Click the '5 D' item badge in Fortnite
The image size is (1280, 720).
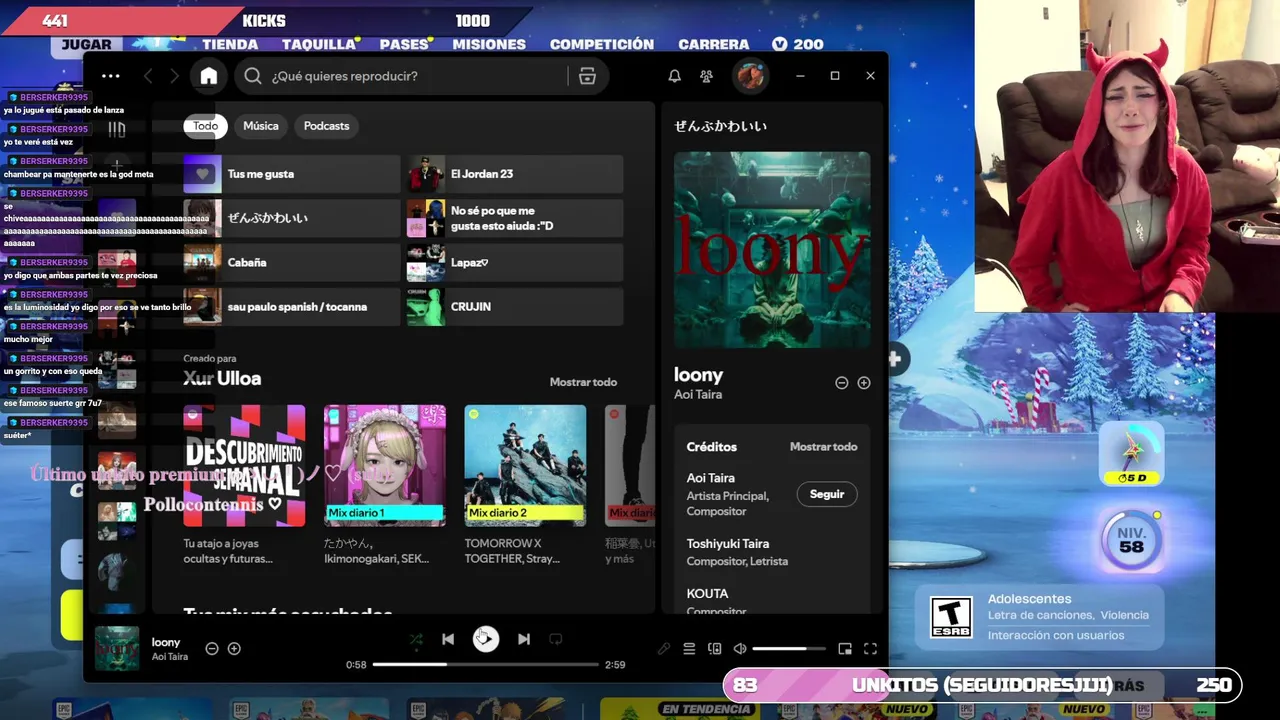(x=1131, y=455)
